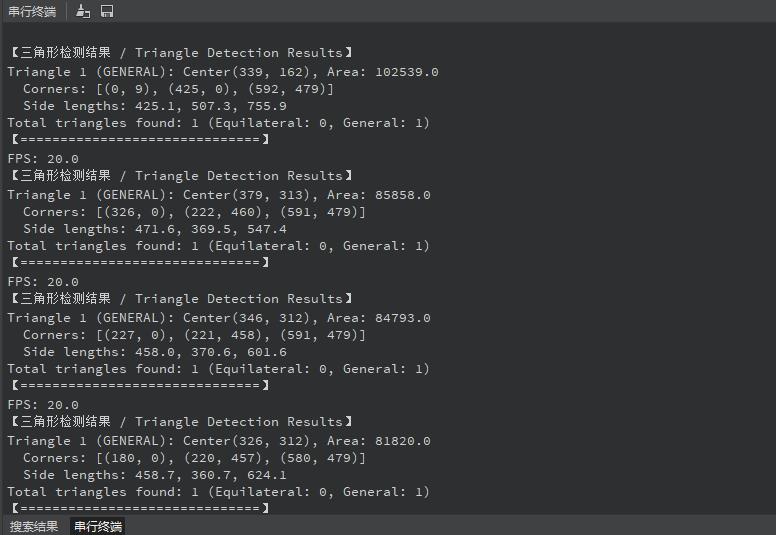Click triangle line with Area: 81820.0
This screenshot has height=535, width=776.
tap(218, 441)
